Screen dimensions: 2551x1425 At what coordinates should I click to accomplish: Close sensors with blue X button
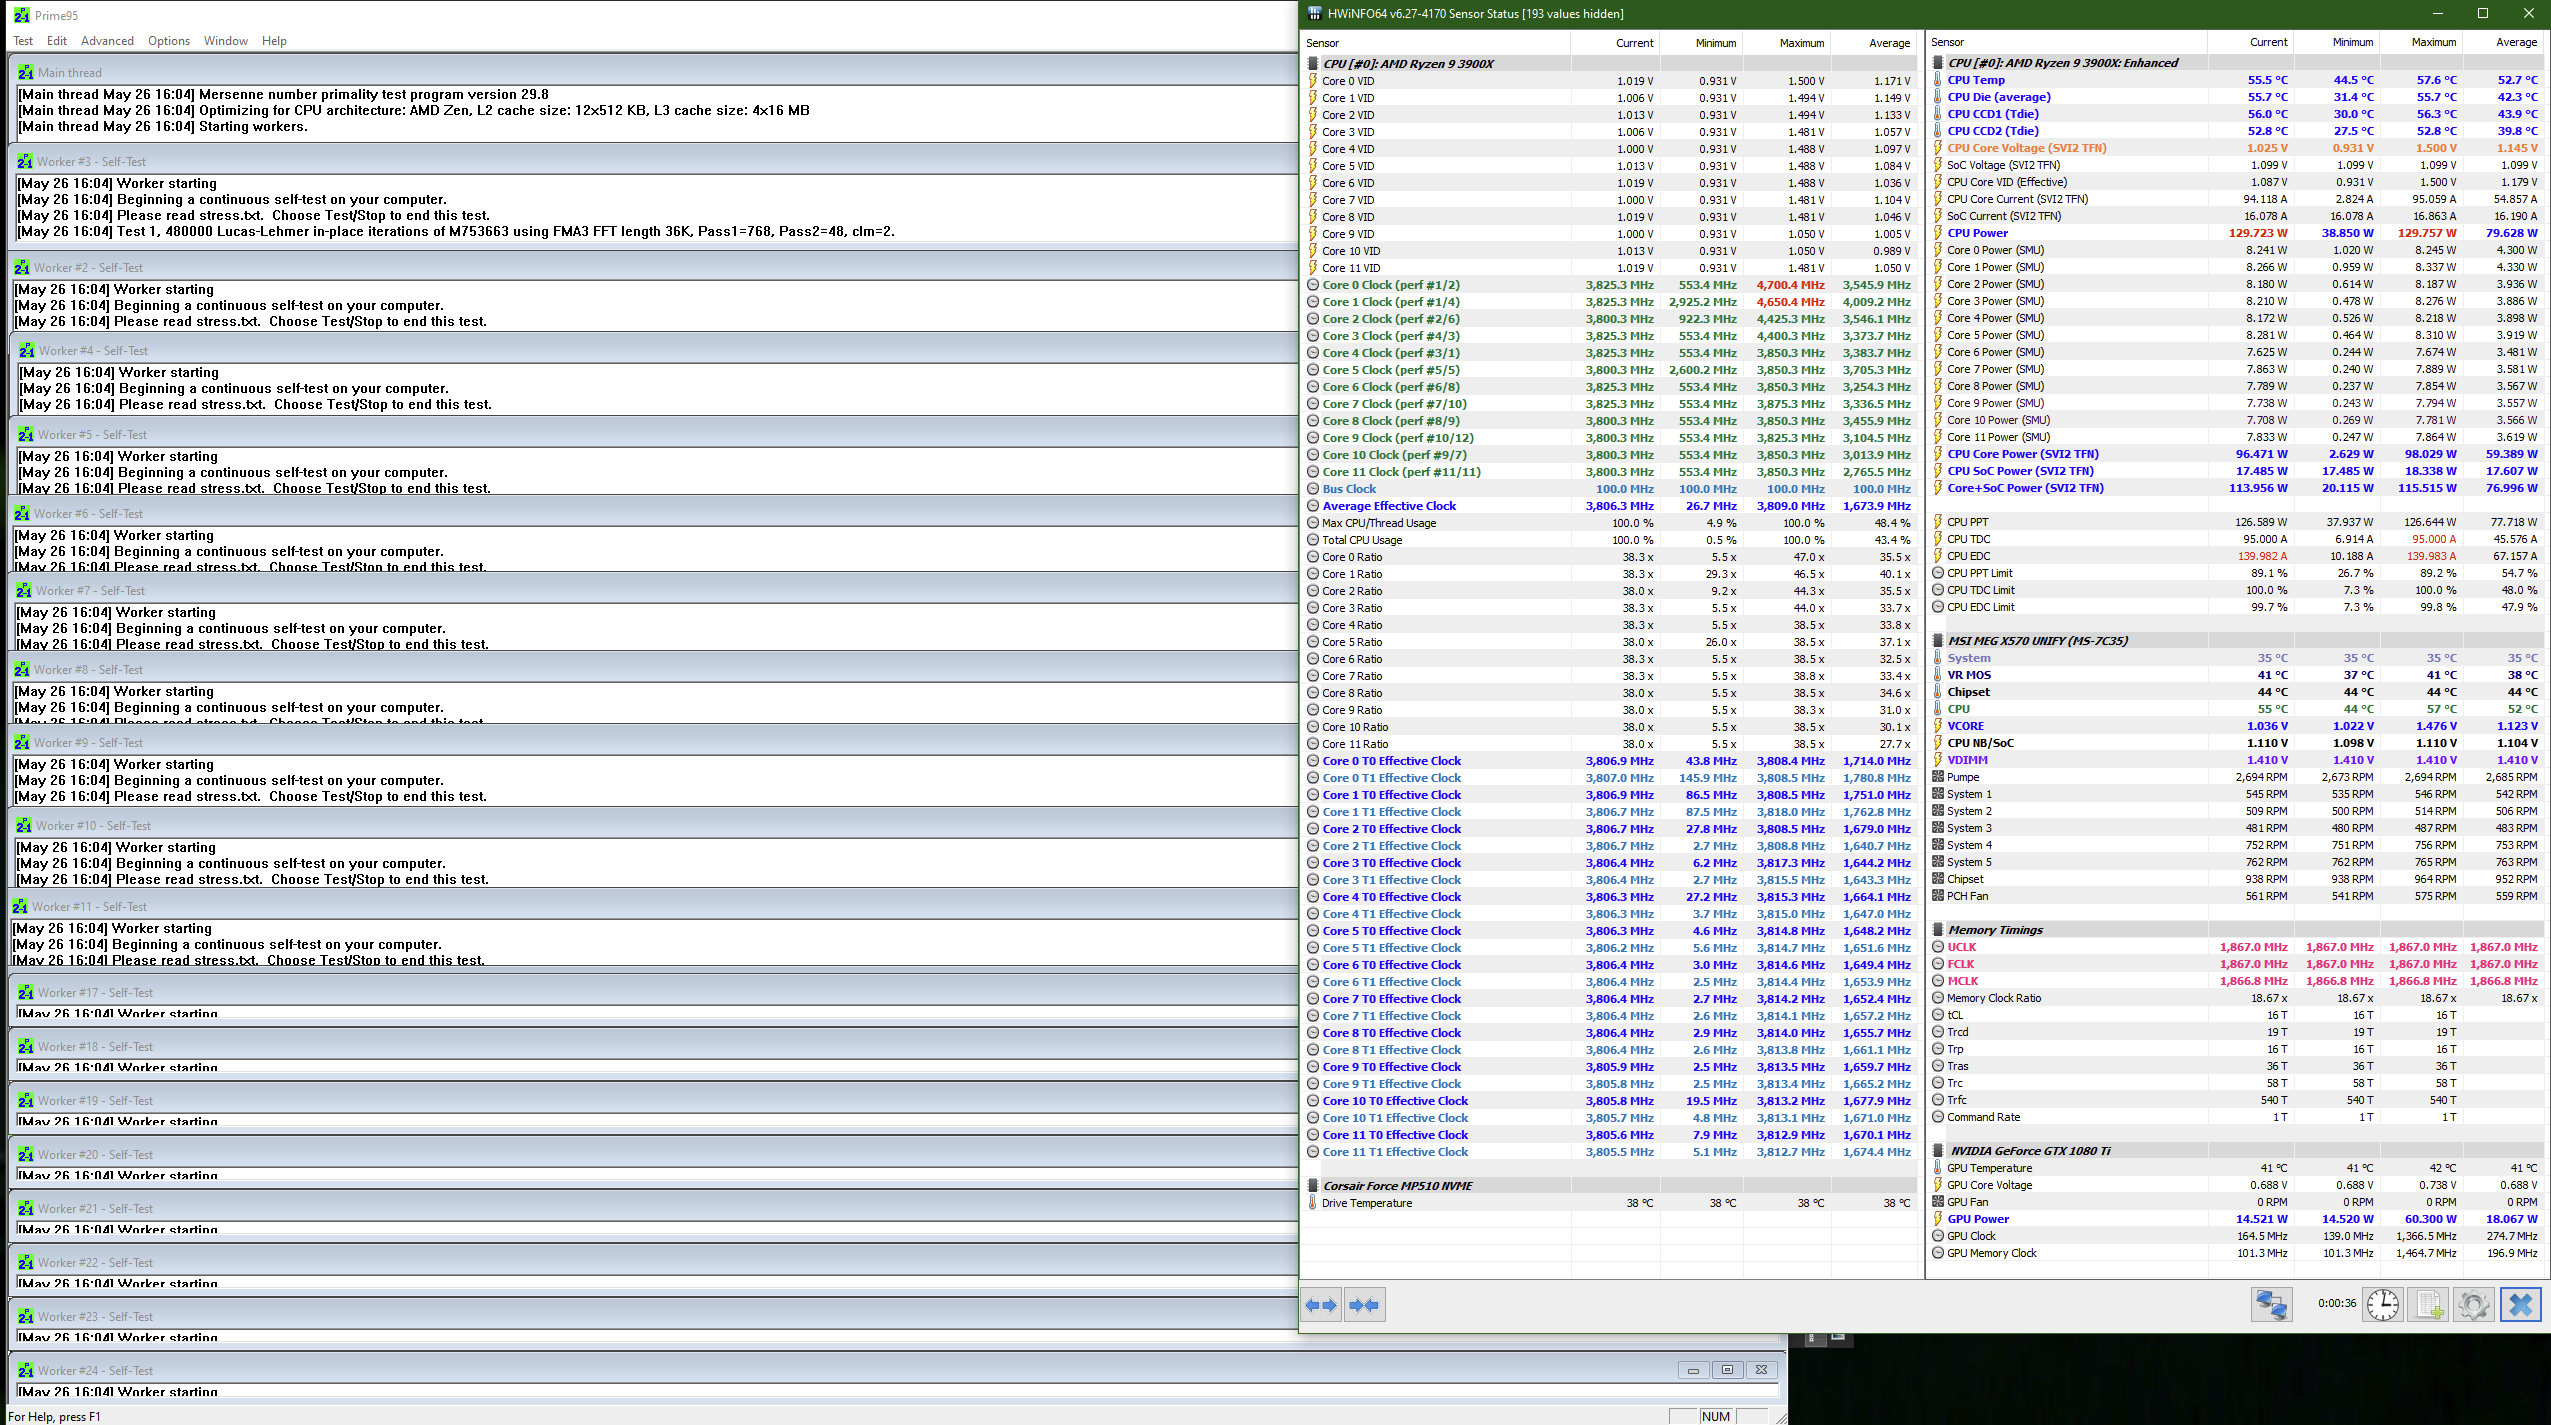2521,1305
